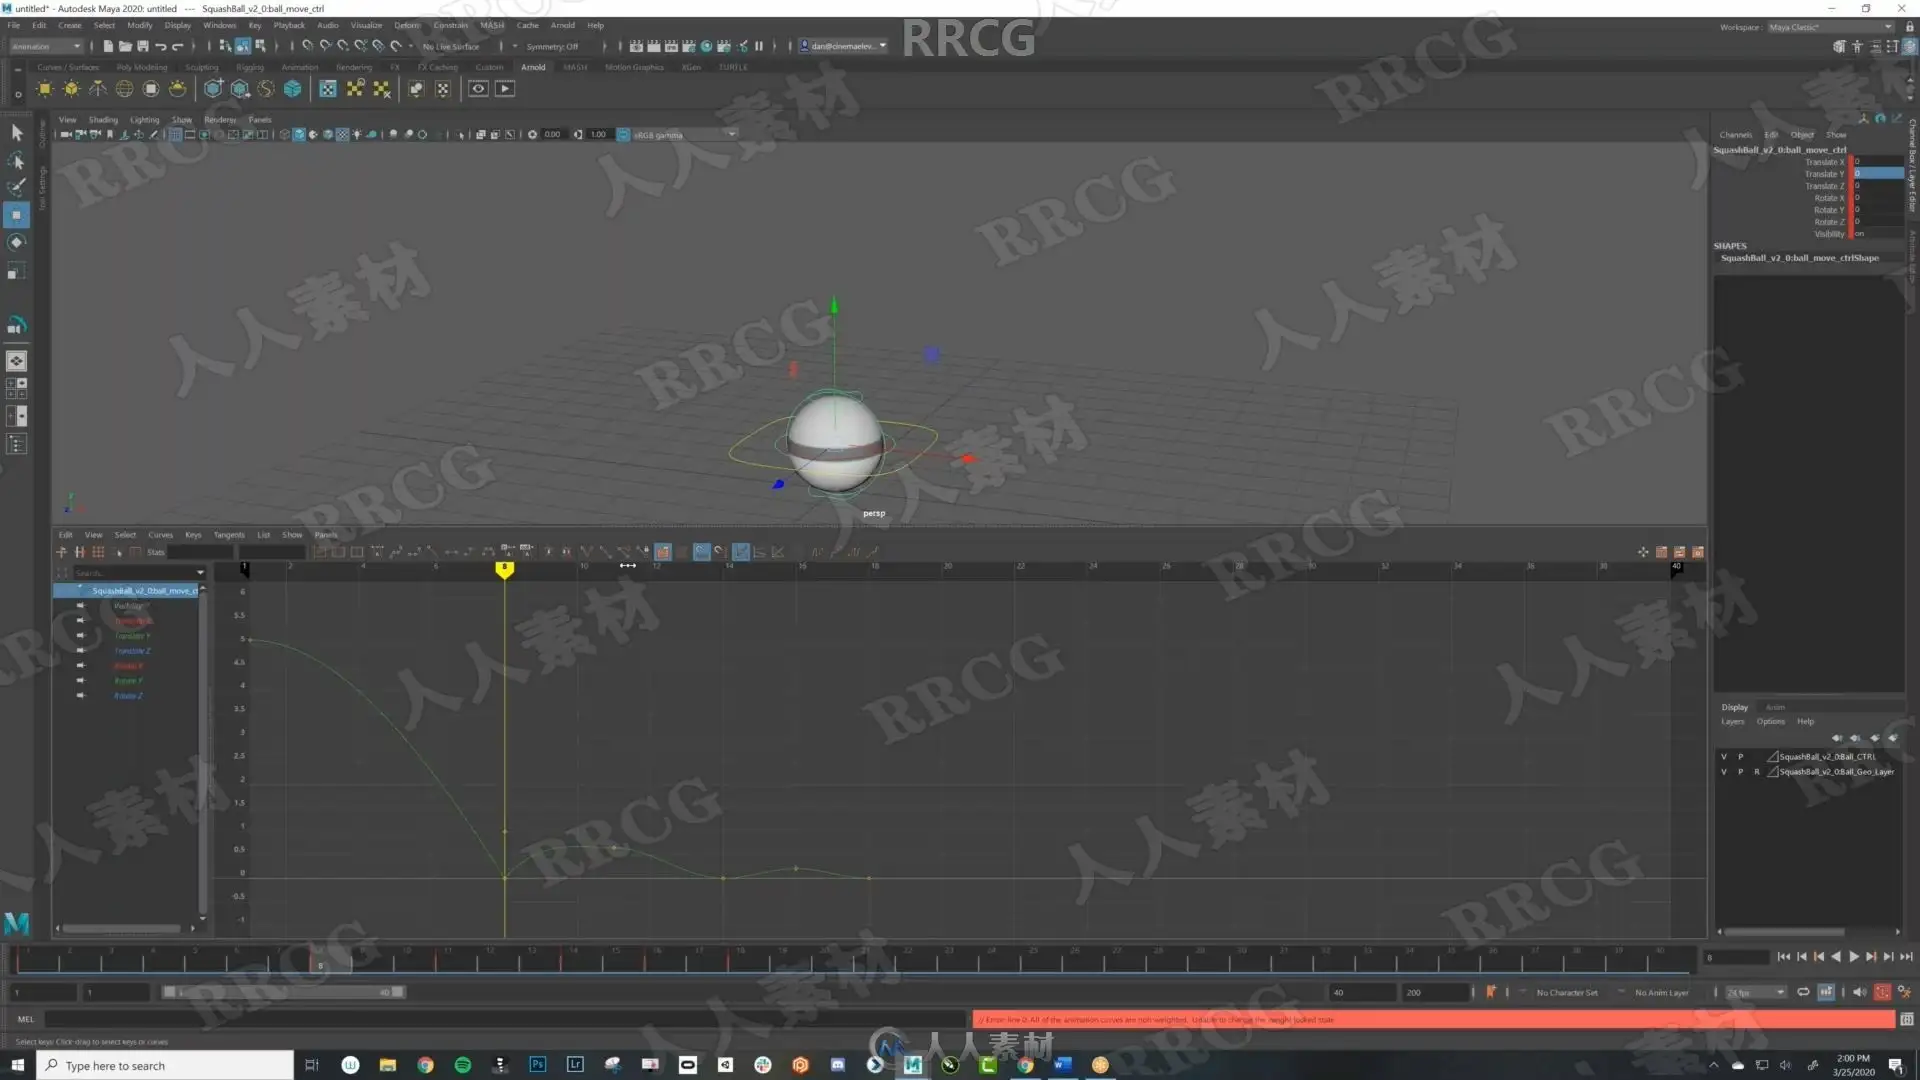Viewport: 1920px width, 1080px height.
Task: Click the Open scene folder icon
Action: click(125, 46)
